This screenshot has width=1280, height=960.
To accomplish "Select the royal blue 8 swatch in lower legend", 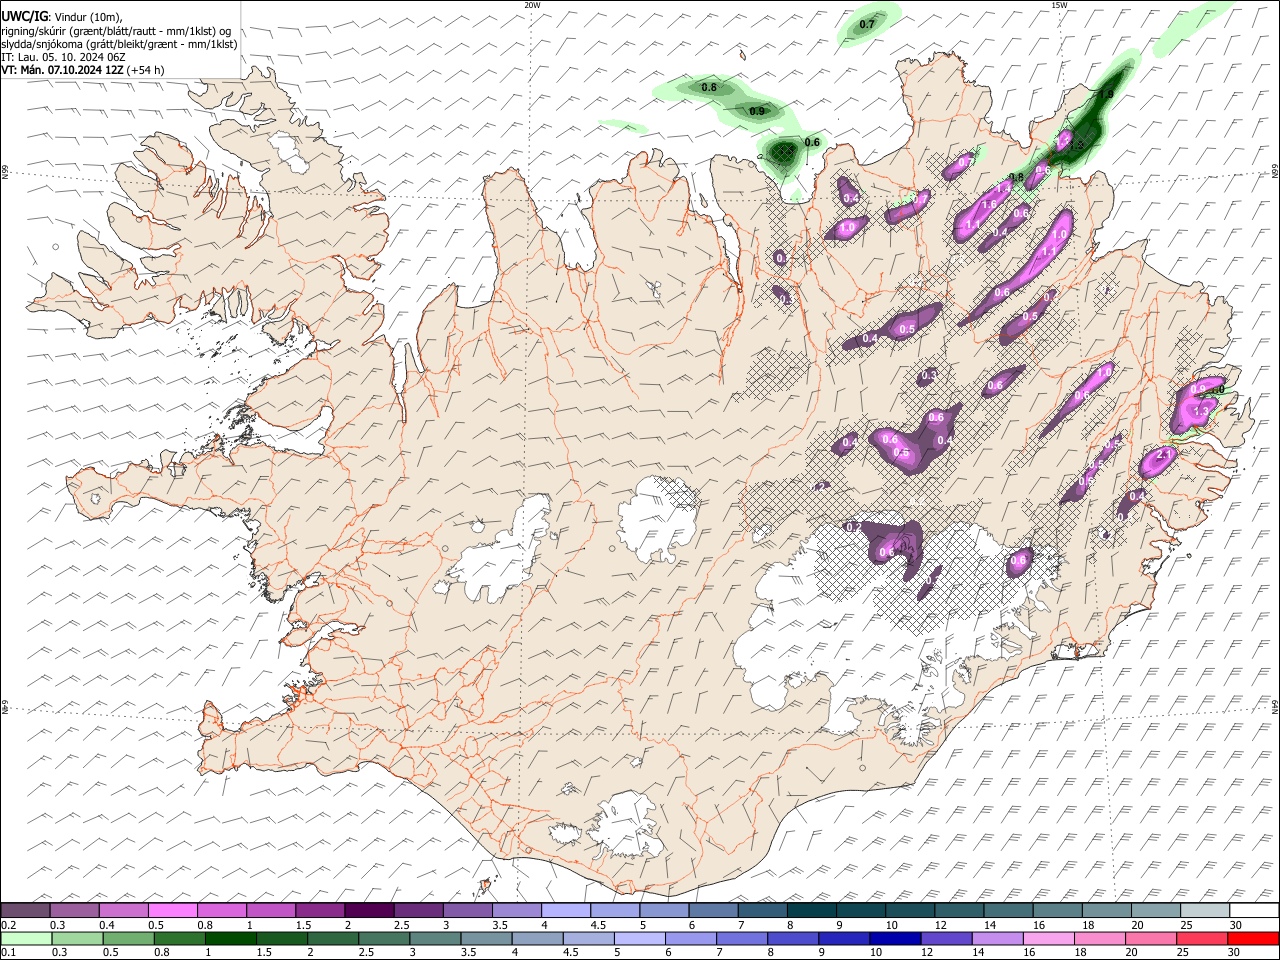I will (793, 938).
